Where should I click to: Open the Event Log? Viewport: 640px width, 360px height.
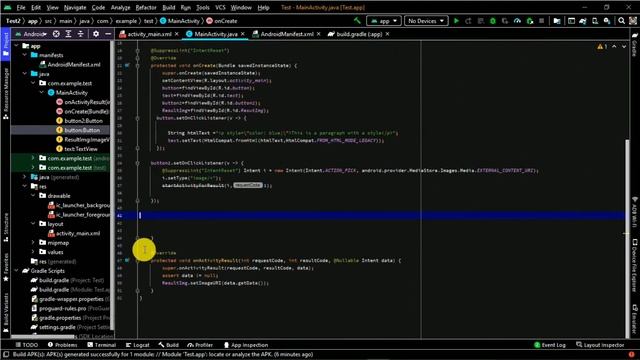click(x=550, y=345)
